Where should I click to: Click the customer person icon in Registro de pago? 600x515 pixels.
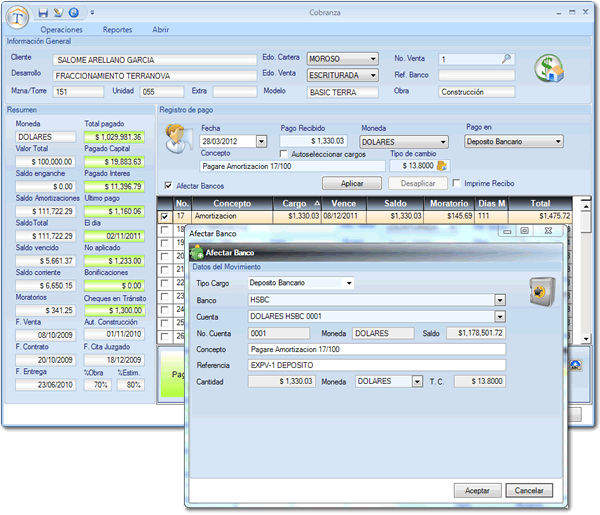179,138
